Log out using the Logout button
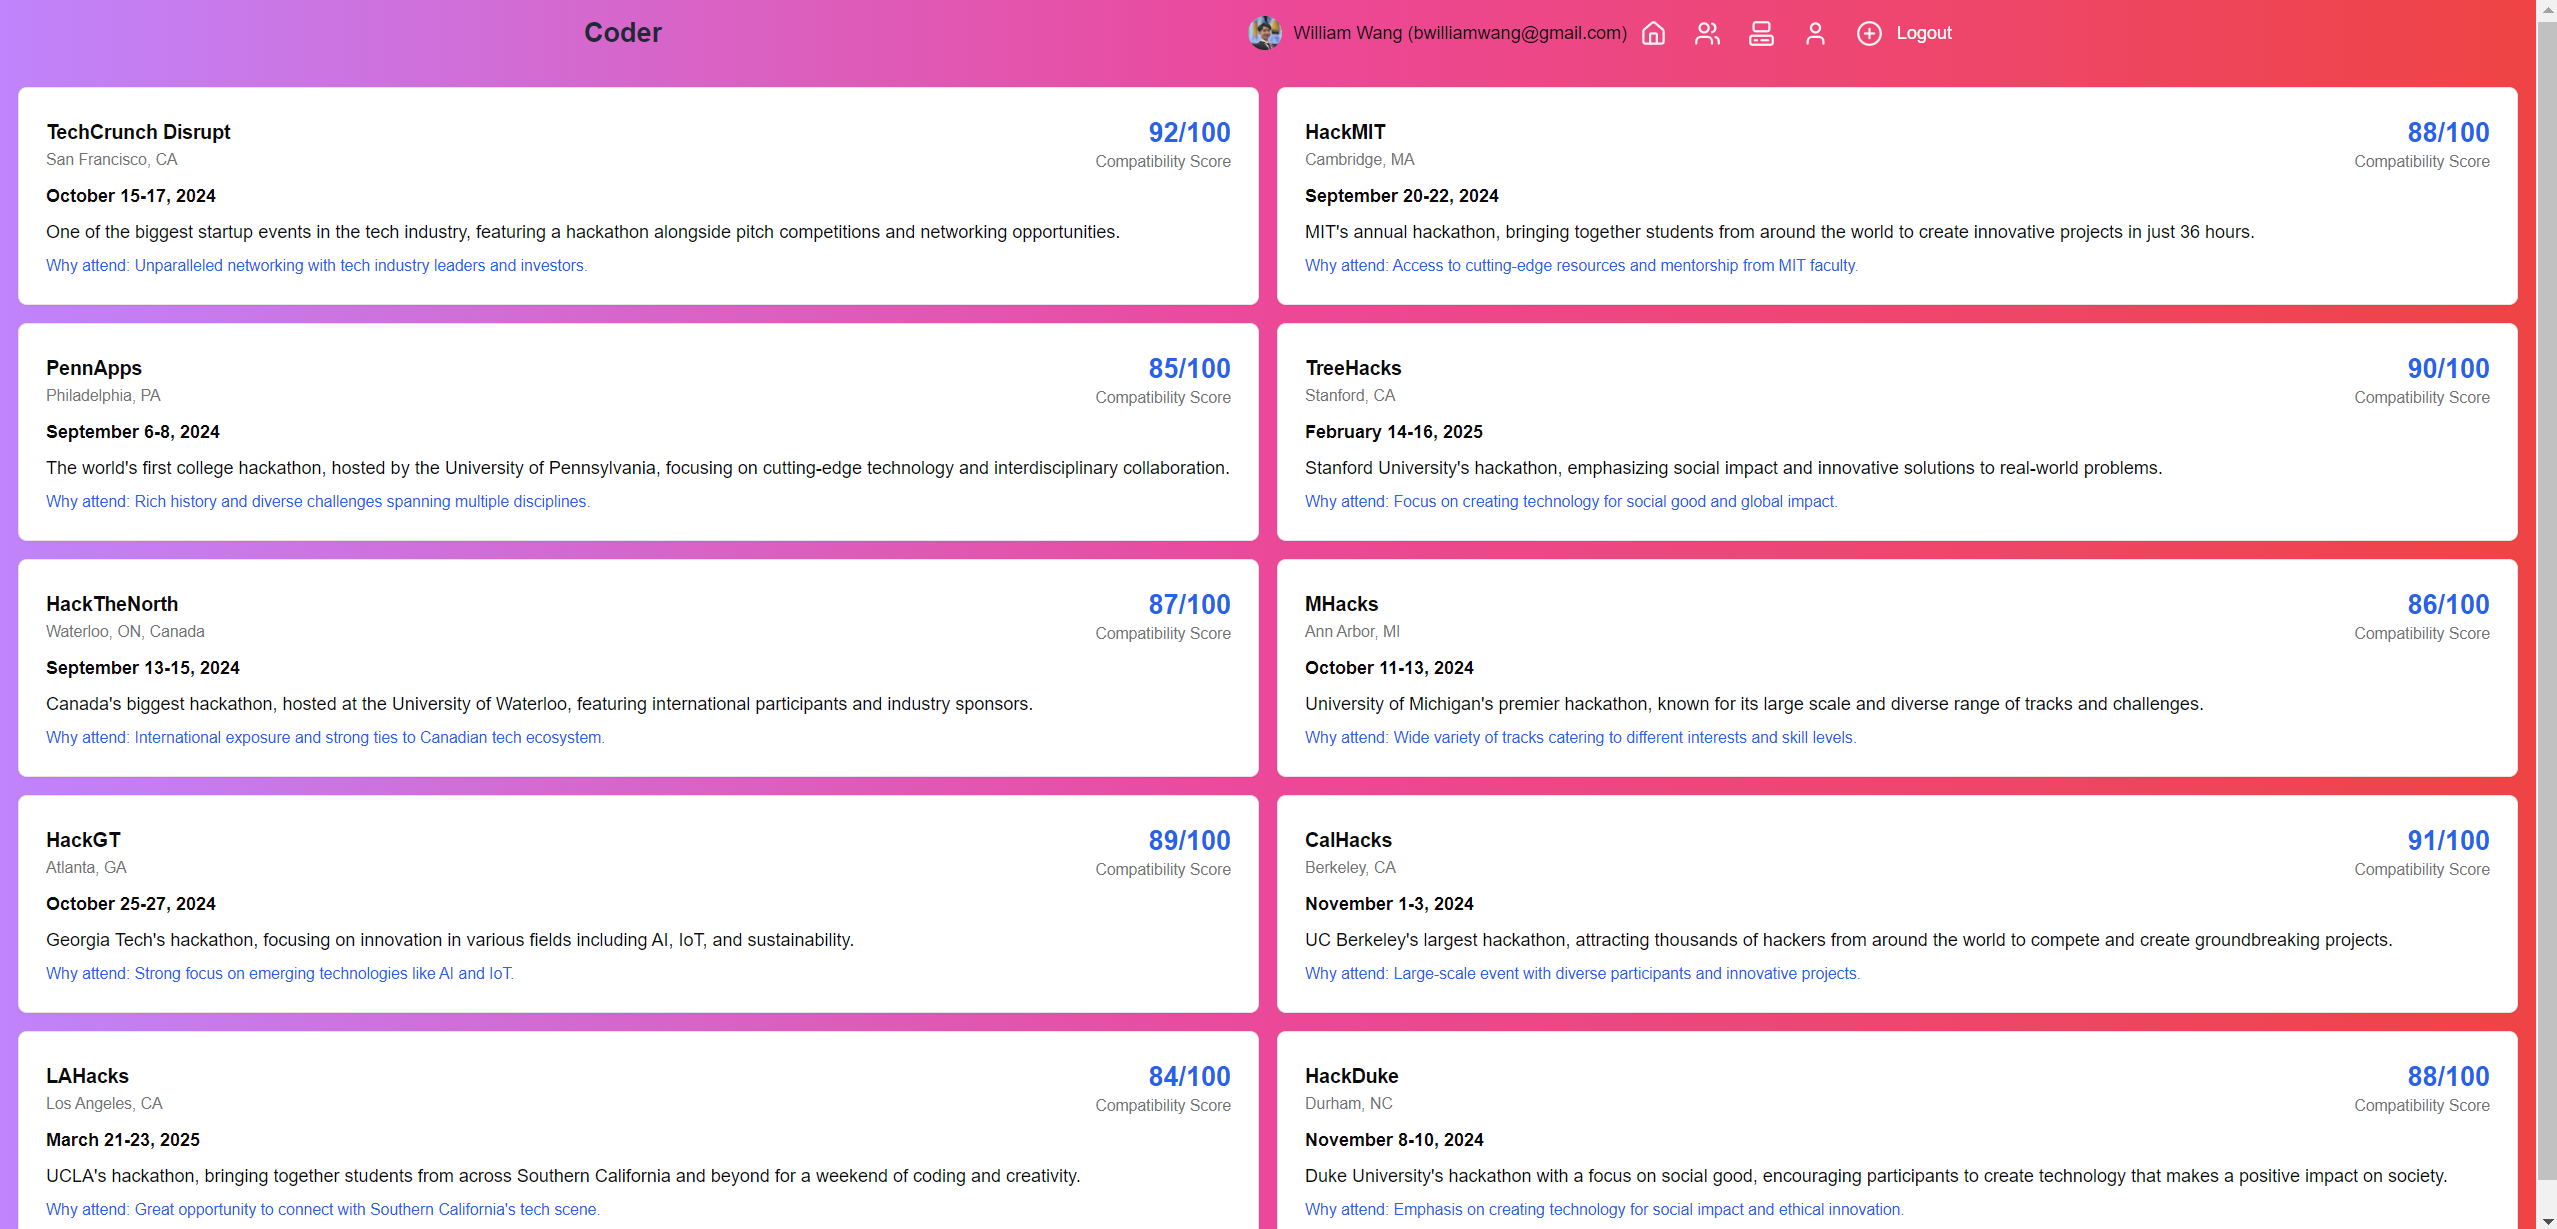 point(1923,33)
